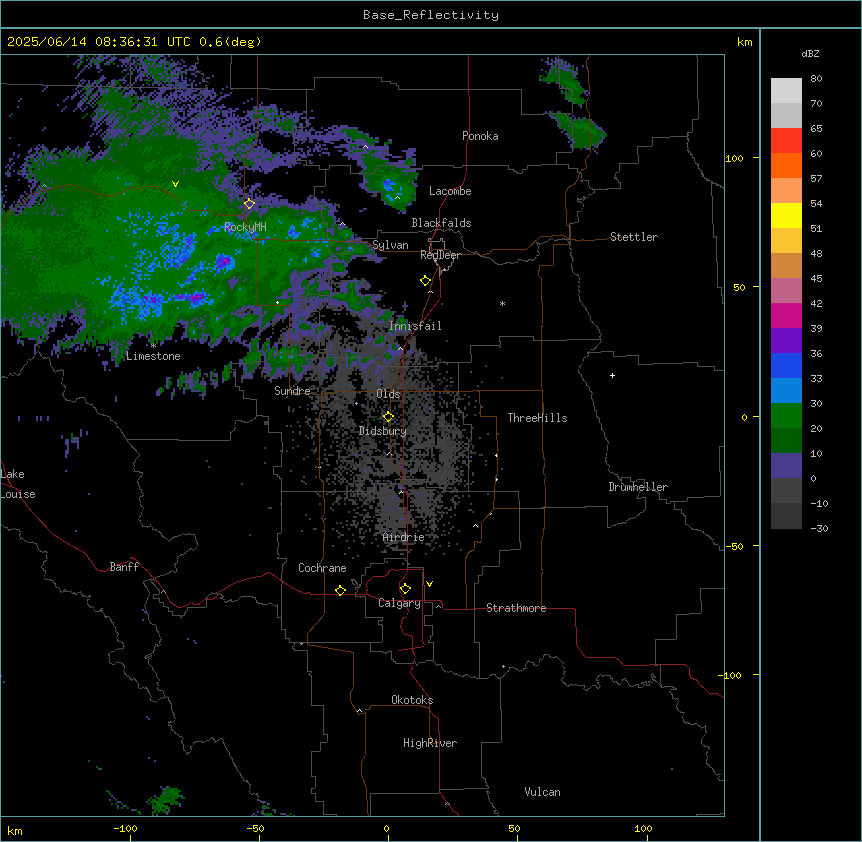Viewport: 862px width, 842px height.
Task: Click the RockyMH label on map
Action: coord(245,227)
